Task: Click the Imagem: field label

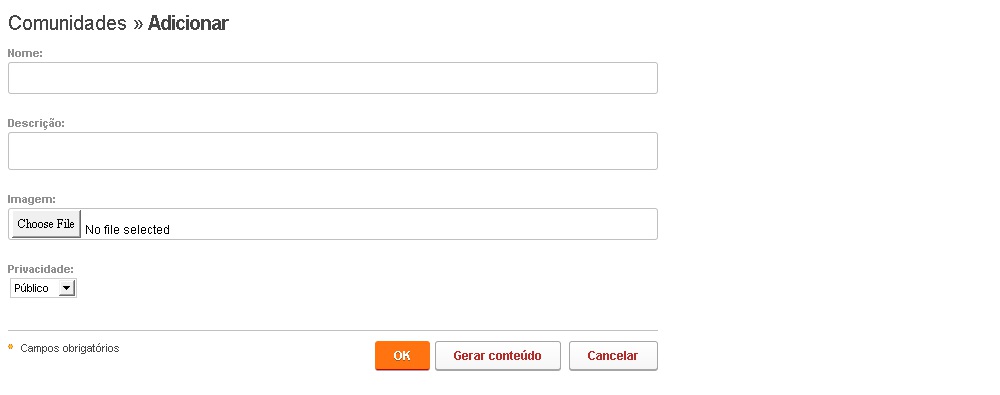Action: point(32,200)
